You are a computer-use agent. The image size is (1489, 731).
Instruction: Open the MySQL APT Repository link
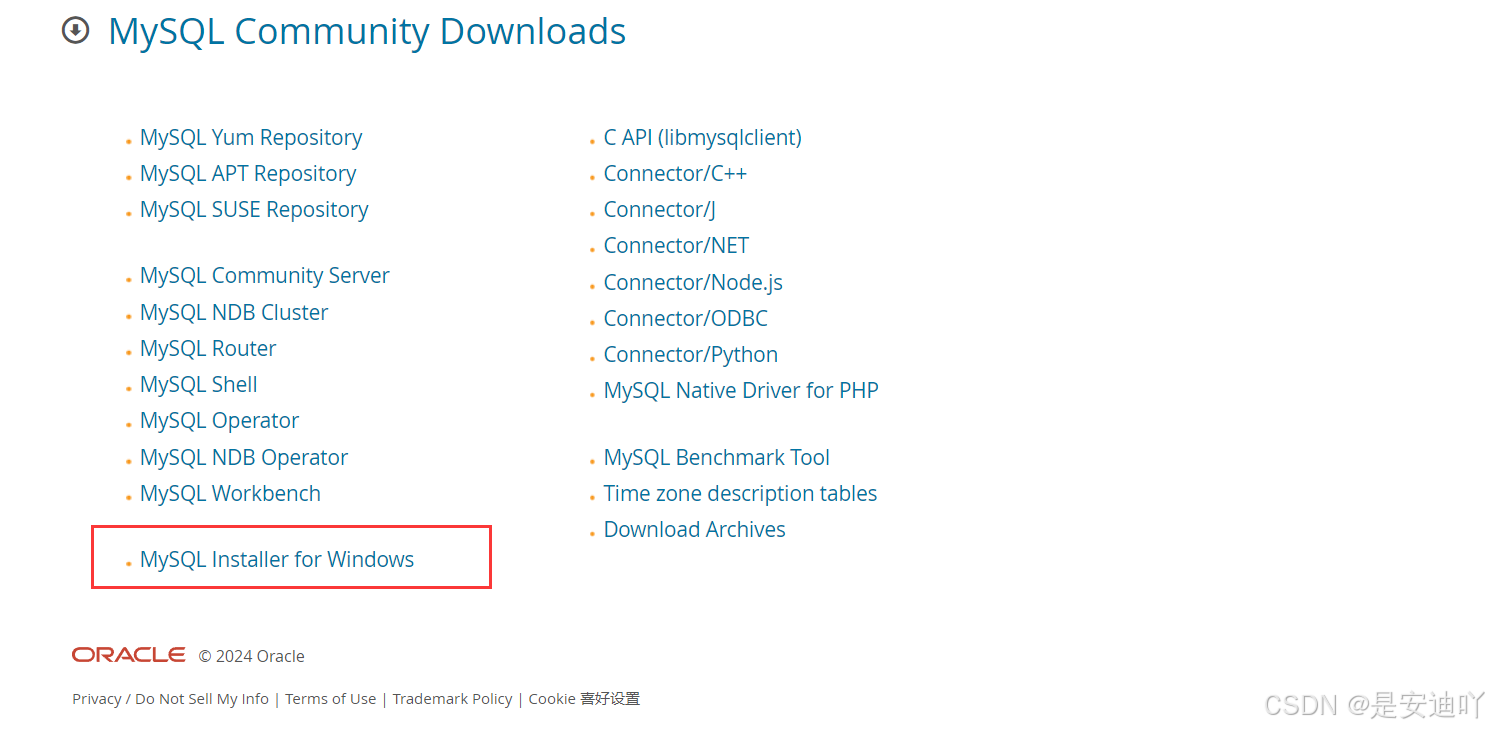coord(248,174)
